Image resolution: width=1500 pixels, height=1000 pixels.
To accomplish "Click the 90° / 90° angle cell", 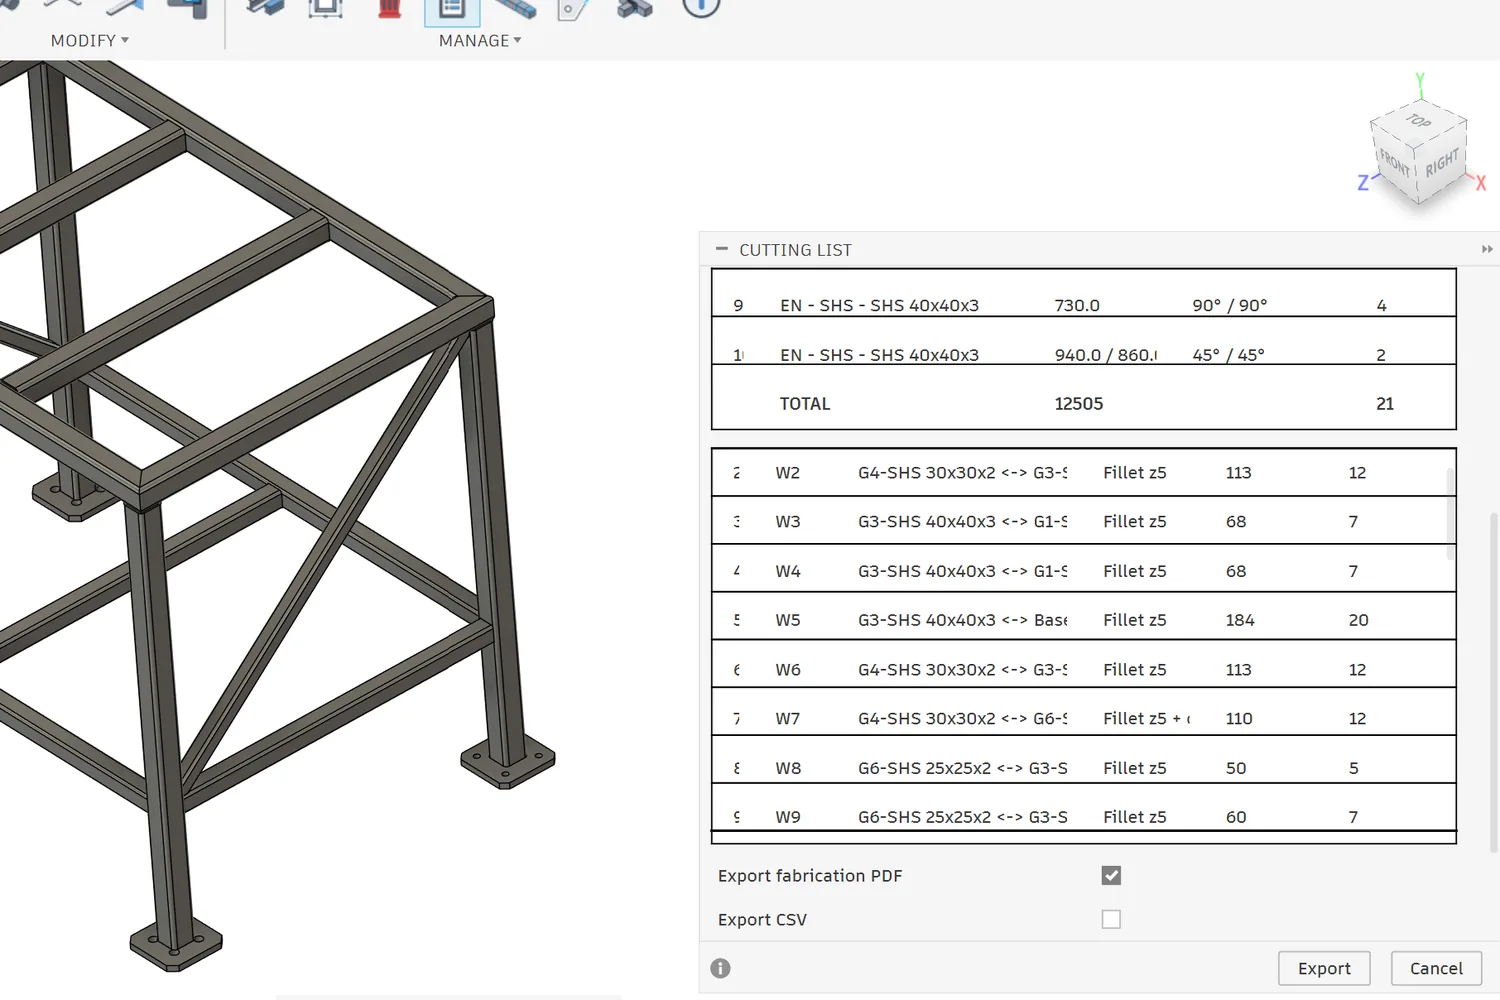I will point(1230,306).
